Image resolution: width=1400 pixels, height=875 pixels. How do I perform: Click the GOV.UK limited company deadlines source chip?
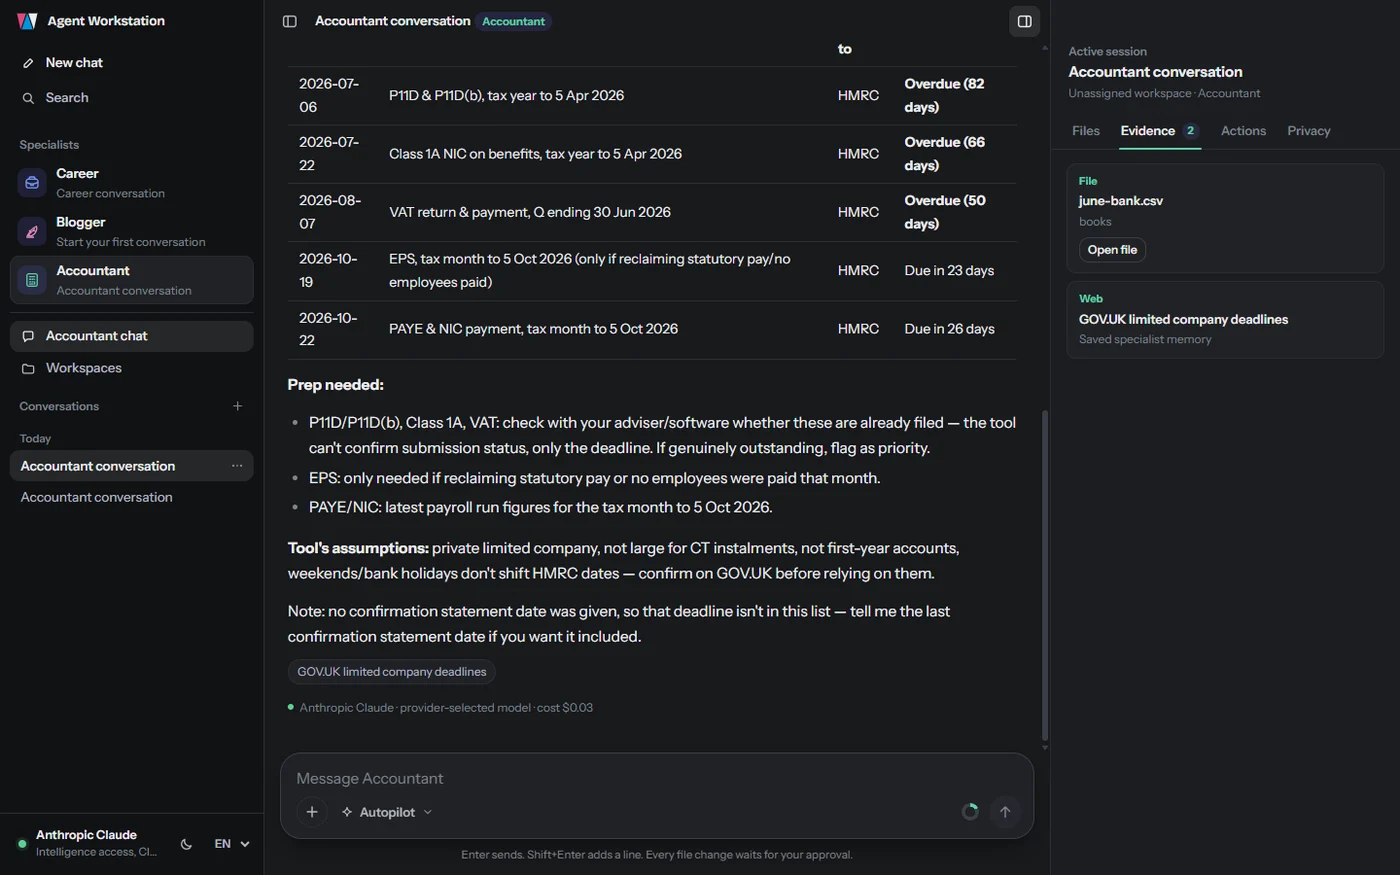(x=392, y=672)
